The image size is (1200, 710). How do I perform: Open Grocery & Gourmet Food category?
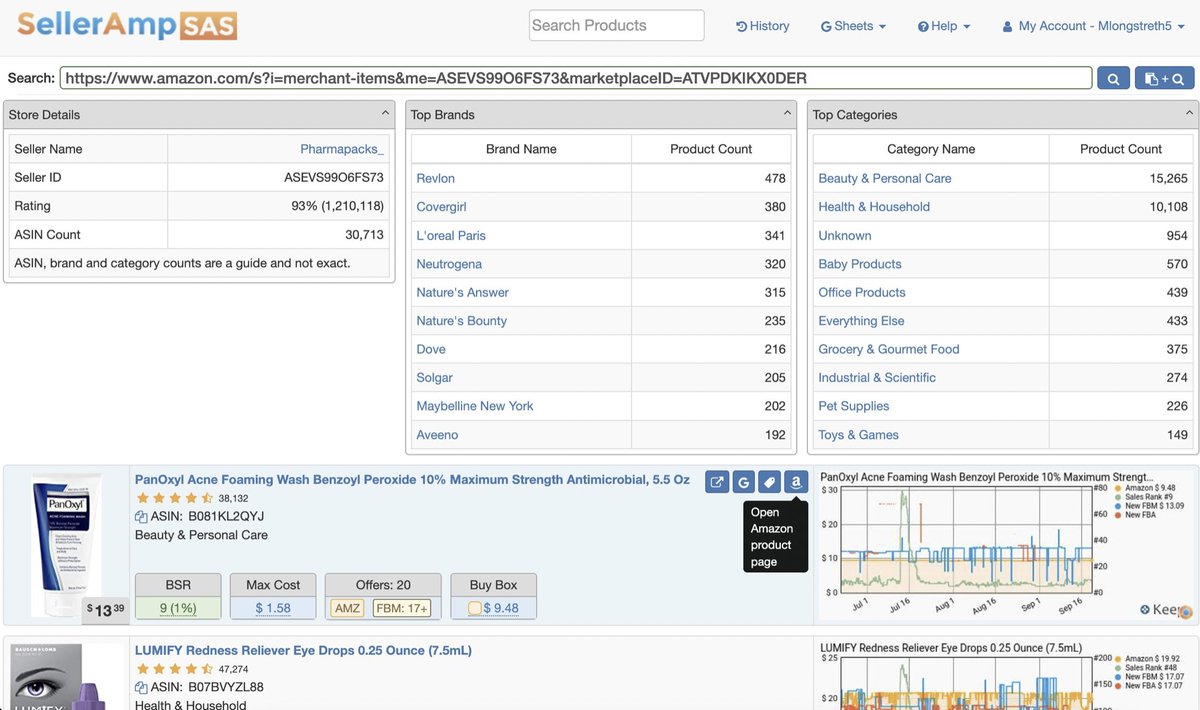[889, 349]
